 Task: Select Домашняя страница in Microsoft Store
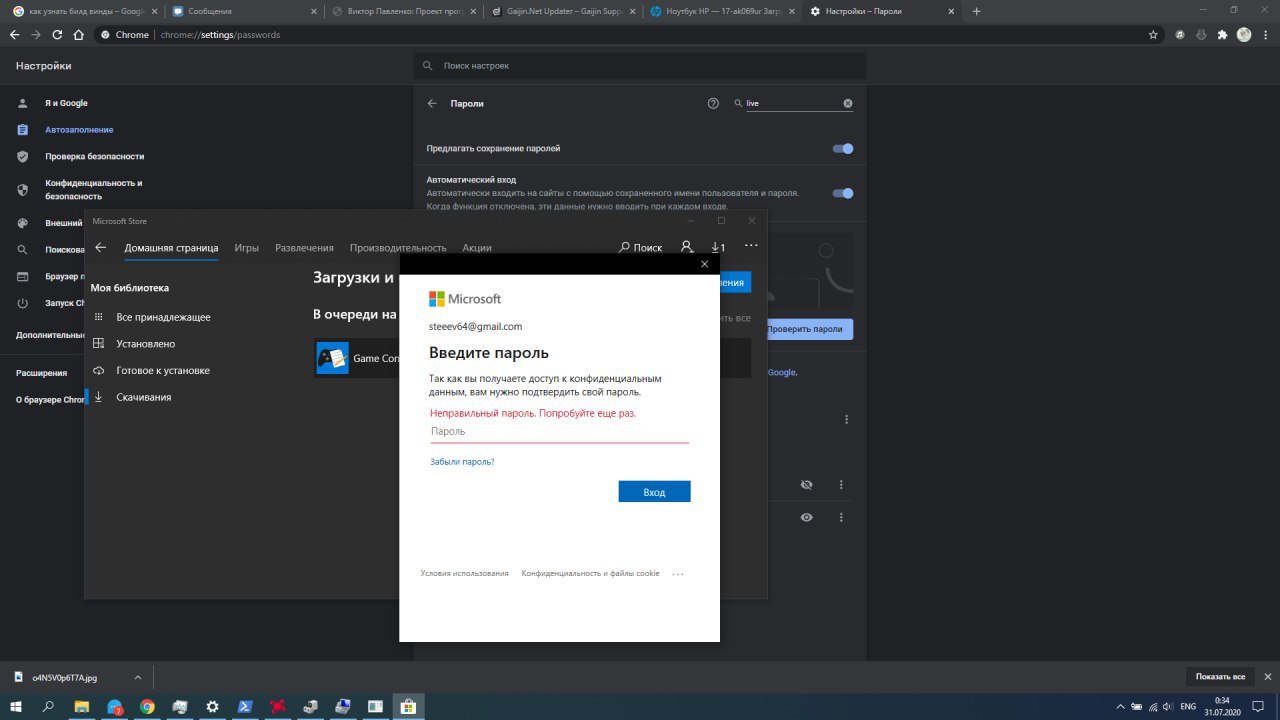click(171, 247)
